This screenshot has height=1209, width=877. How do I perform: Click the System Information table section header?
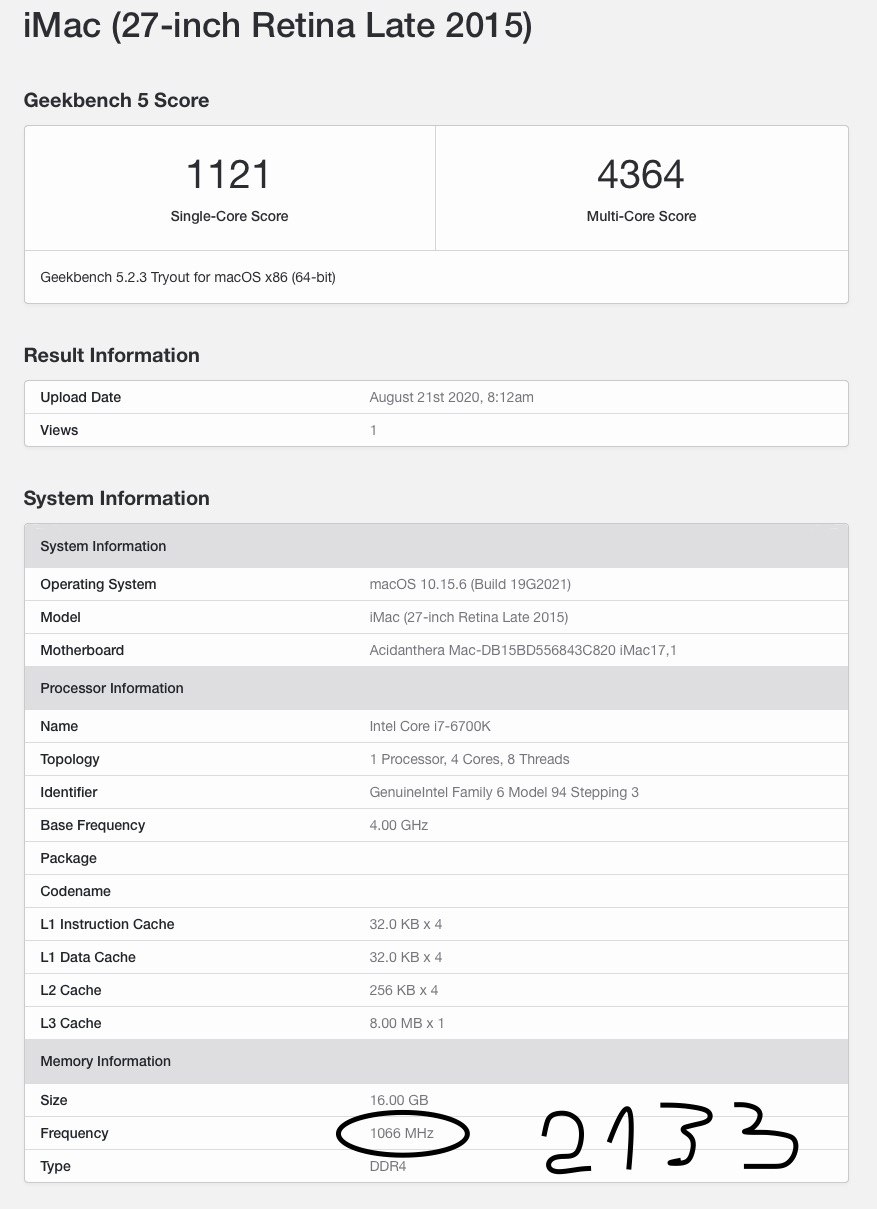(x=436, y=546)
